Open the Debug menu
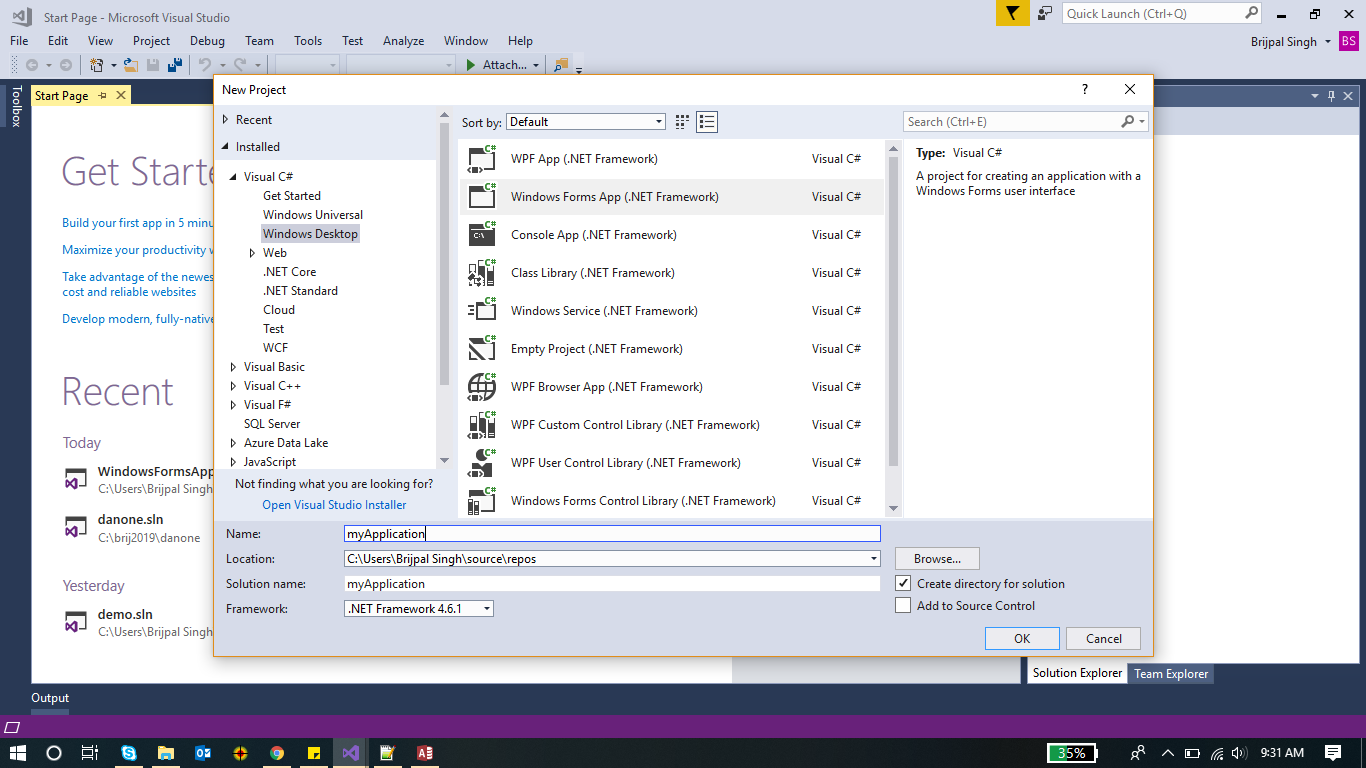The image size is (1366, 768). click(207, 41)
